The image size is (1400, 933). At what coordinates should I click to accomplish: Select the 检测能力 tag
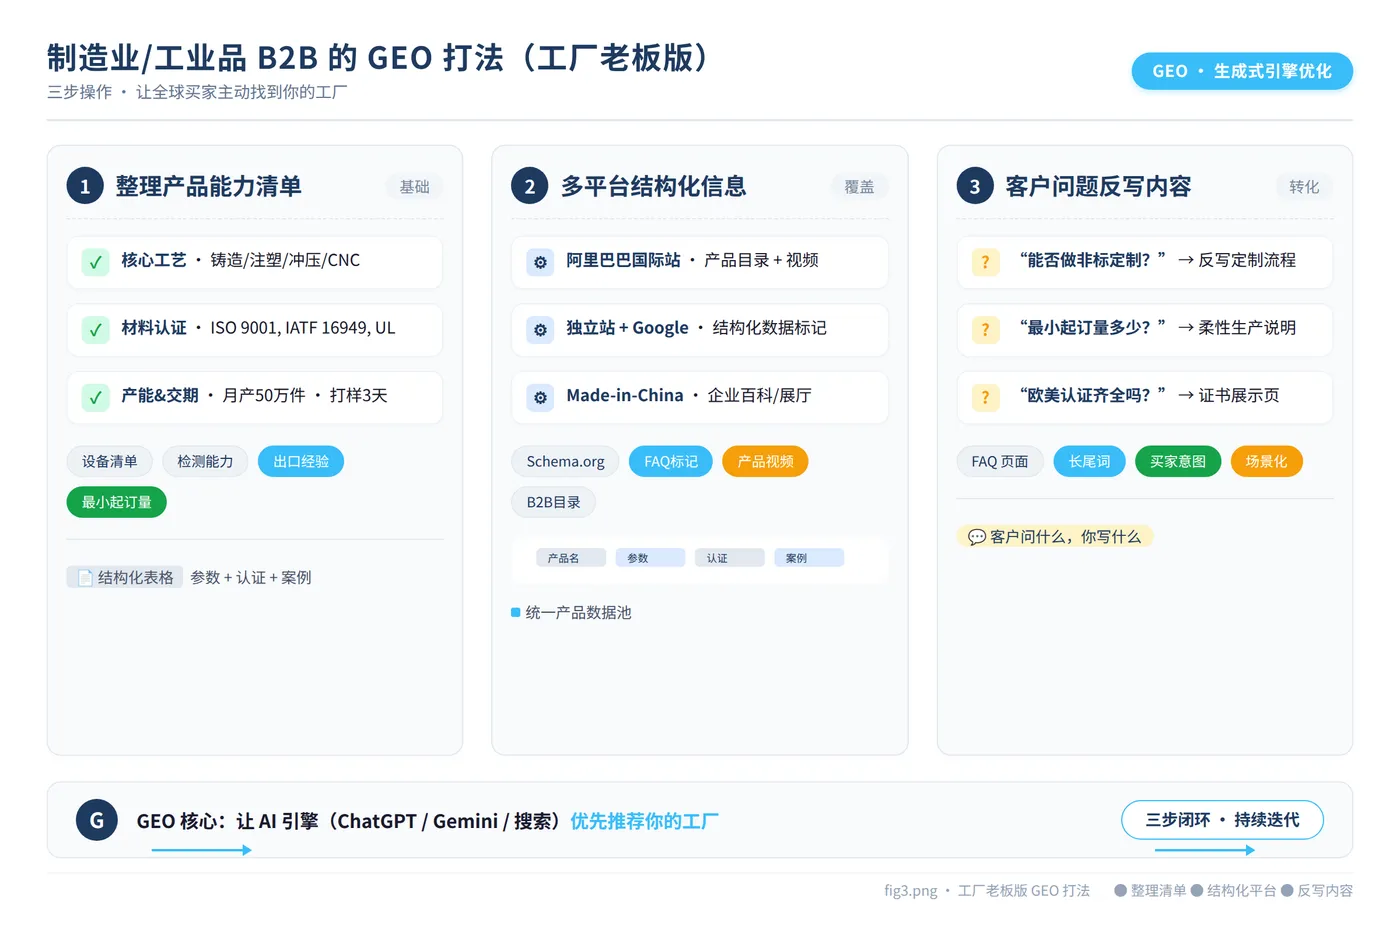coord(205,461)
